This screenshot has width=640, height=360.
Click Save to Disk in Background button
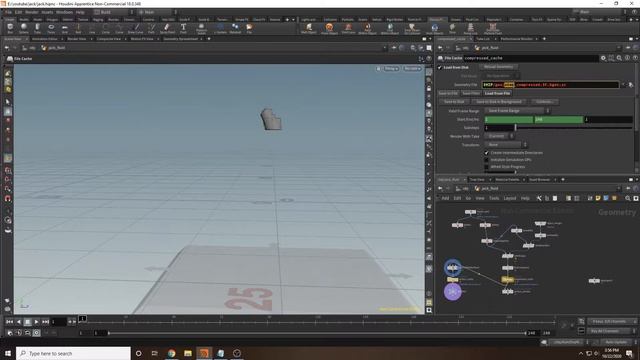point(499,102)
